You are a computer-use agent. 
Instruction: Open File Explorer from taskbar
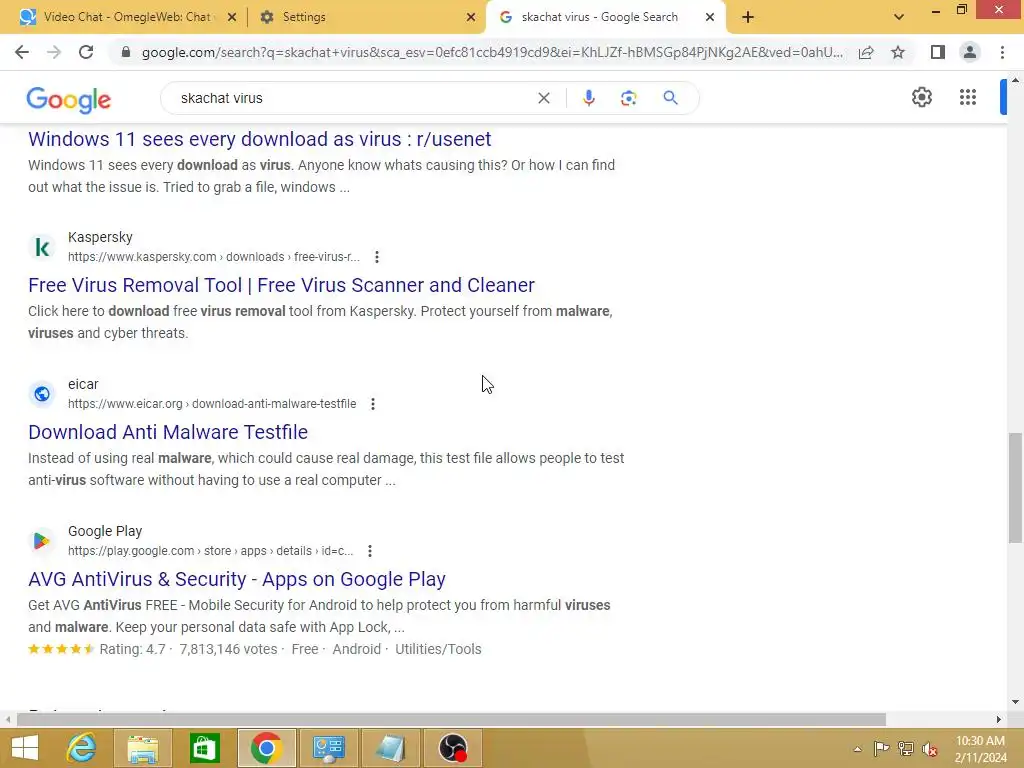click(143, 748)
